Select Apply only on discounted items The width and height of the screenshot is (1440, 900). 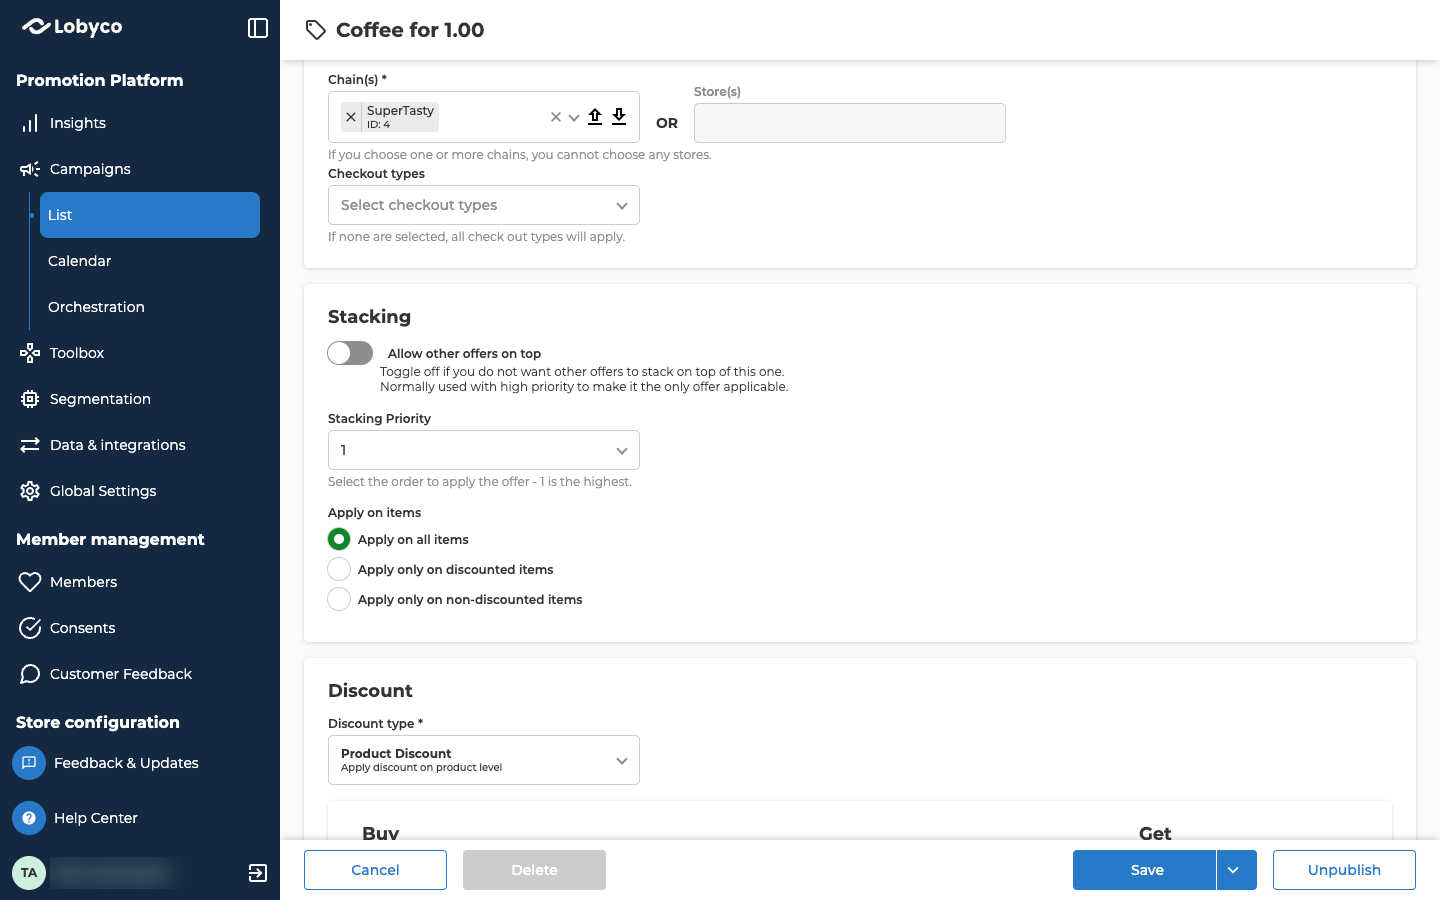coord(339,569)
